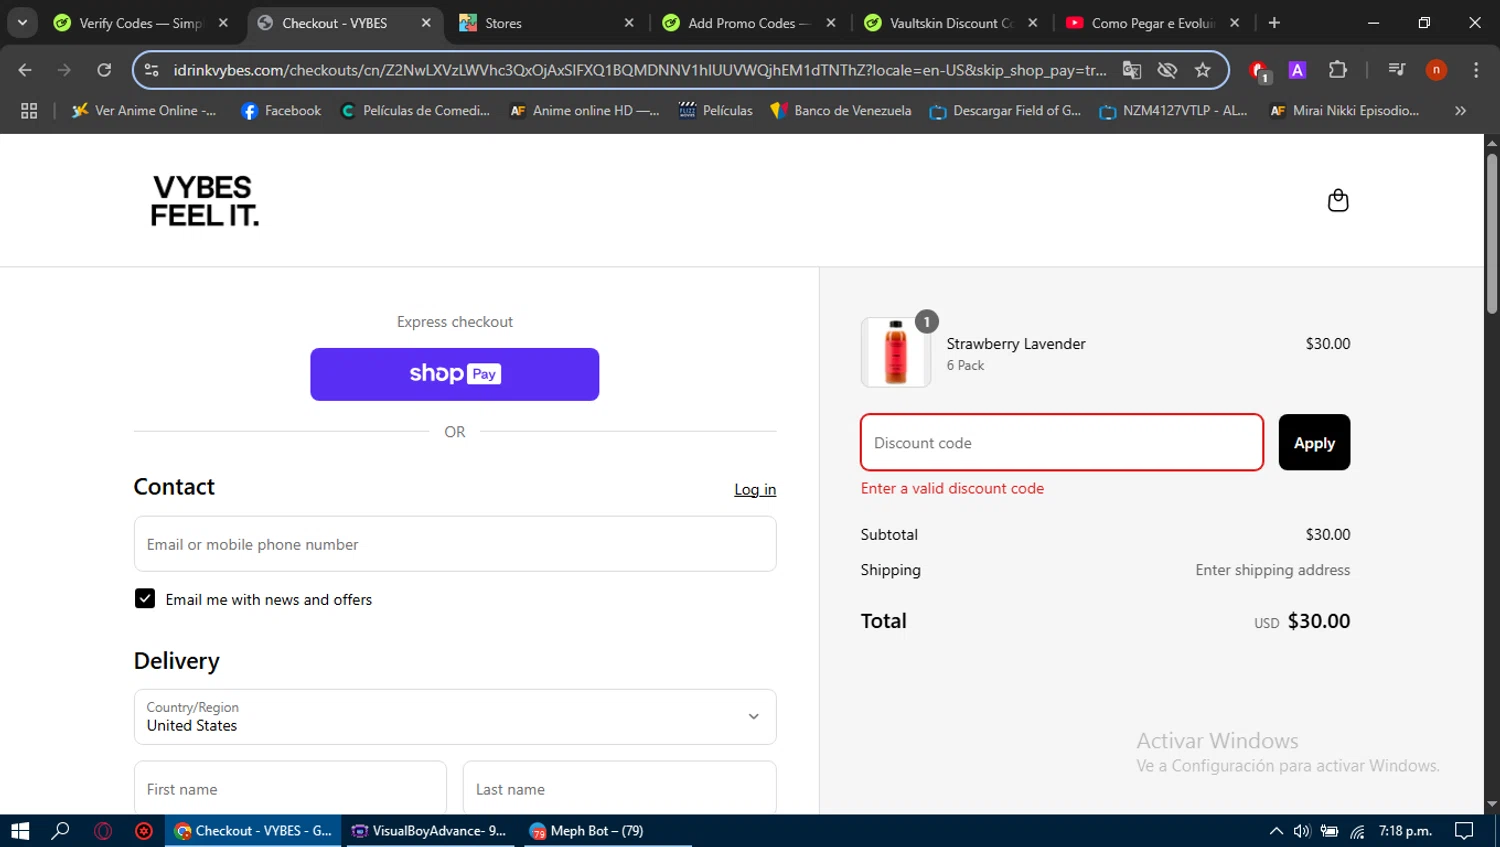Open the Windows Start menu
The height and width of the screenshot is (847, 1500).
(x=20, y=831)
